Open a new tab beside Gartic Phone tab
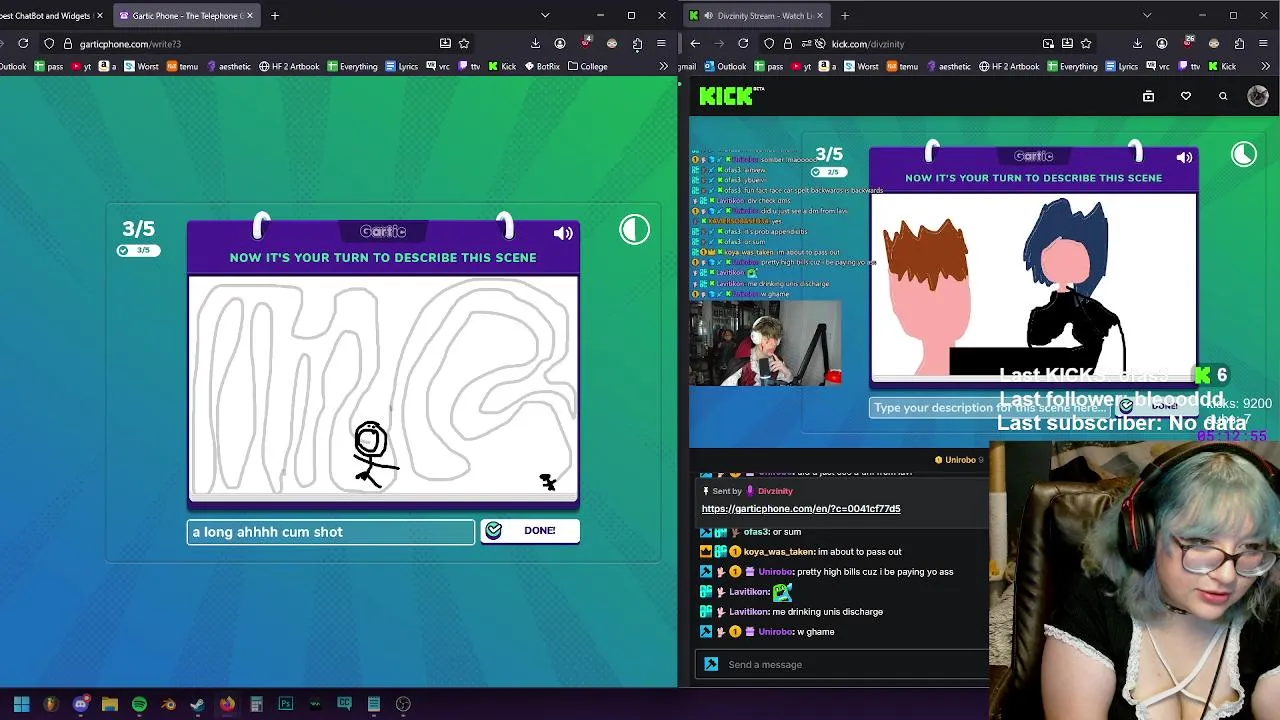 point(274,15)
